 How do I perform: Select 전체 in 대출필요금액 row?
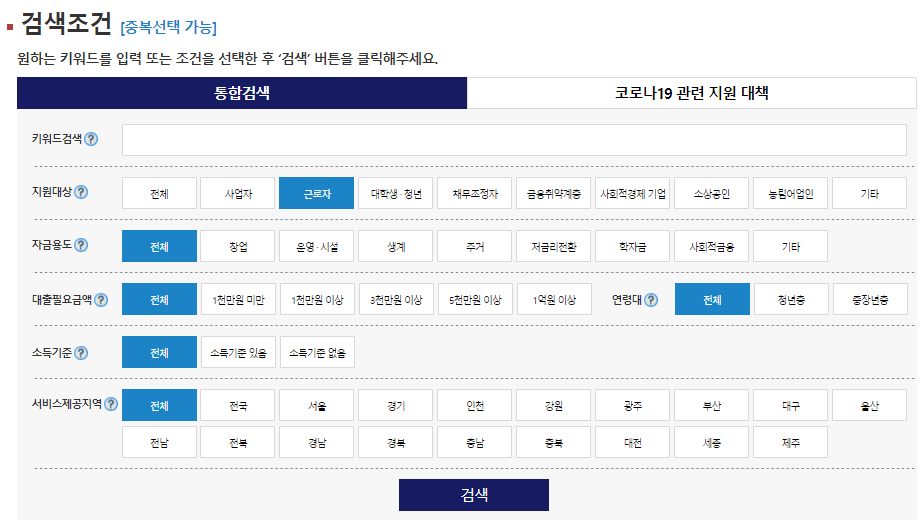[x=159, y=300]
